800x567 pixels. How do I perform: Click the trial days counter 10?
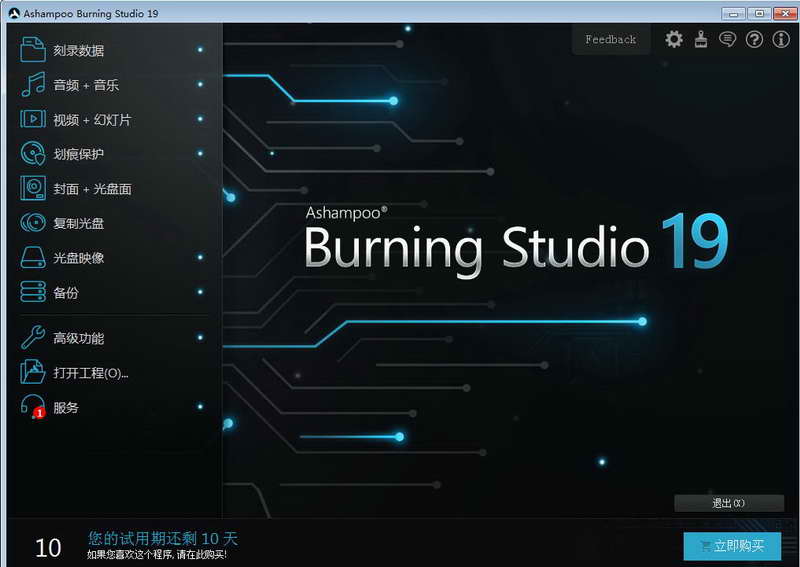click(x=48, y=548)
